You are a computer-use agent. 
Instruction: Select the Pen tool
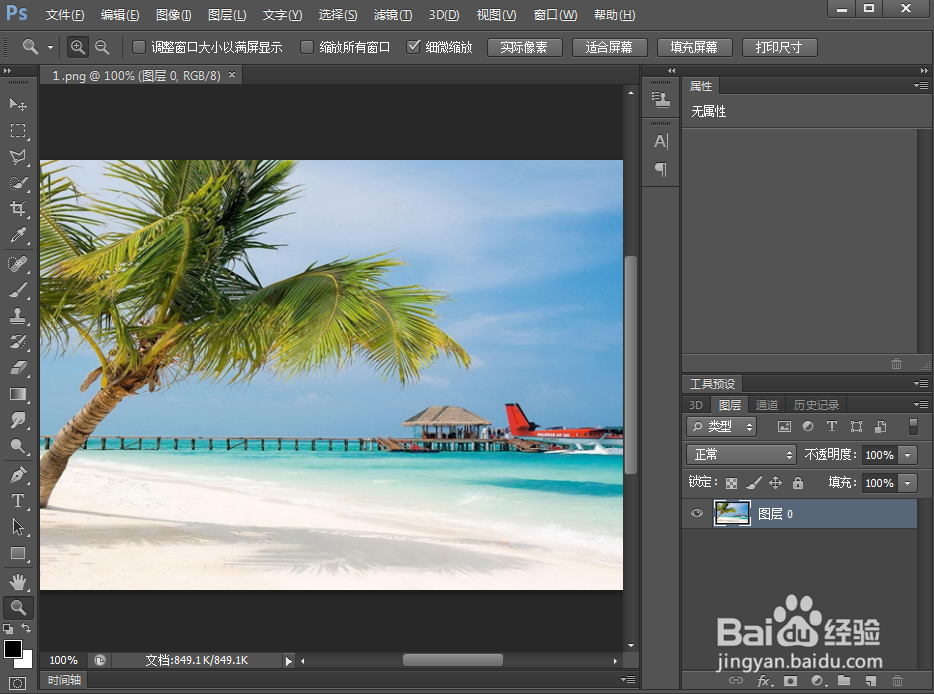(x=18, y=475)
